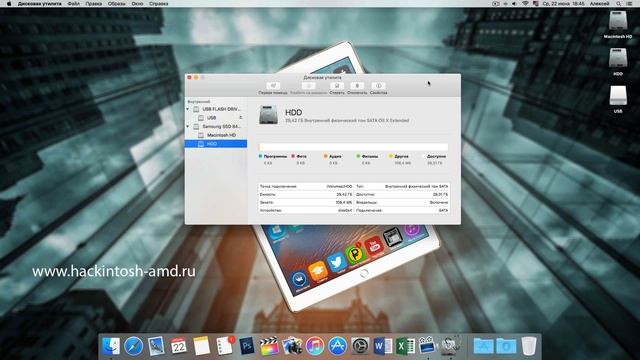Eject the USB volume in the sidebar
640x360 pixels.
click(241, 118)
